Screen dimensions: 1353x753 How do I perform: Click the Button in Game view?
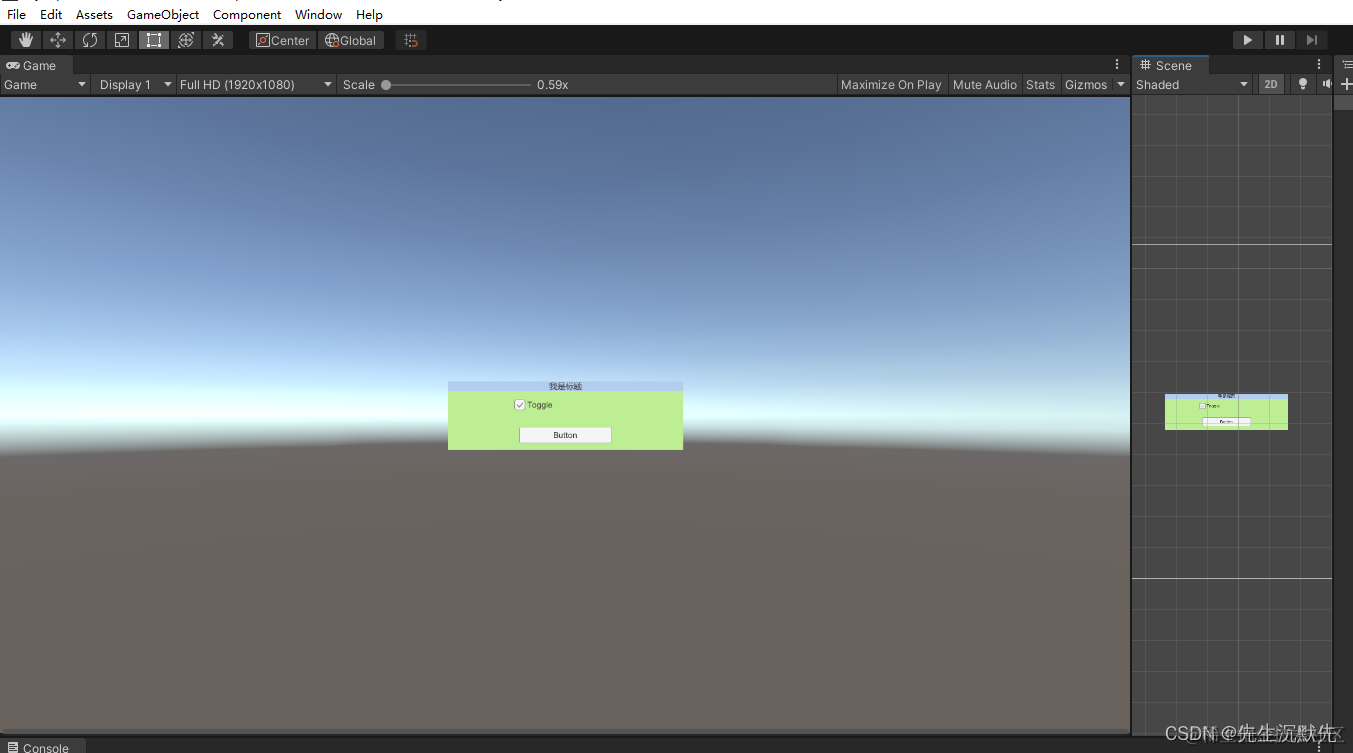tap(565, 435)
